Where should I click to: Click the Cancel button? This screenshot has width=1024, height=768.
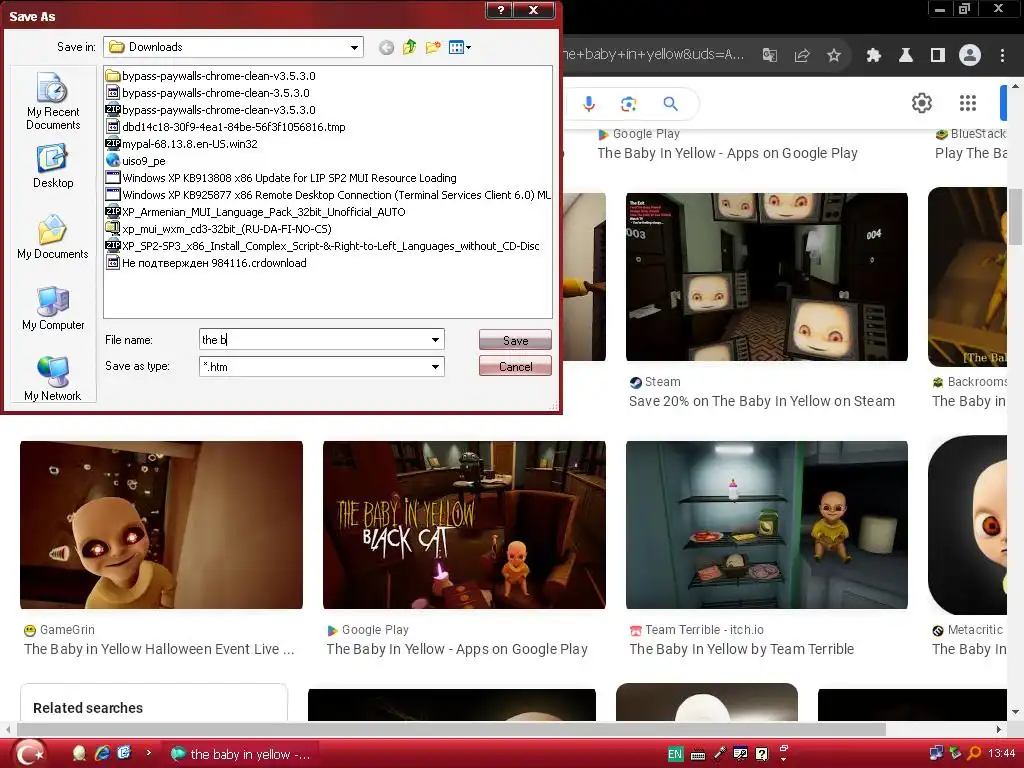515,366
